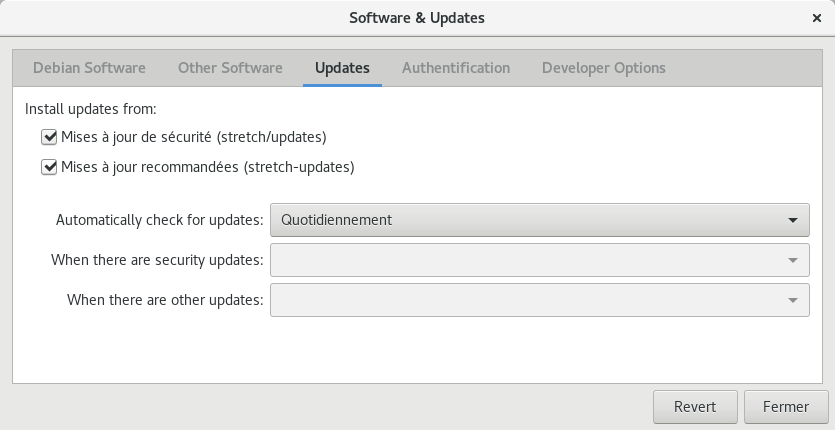Viewport: 835px width, 430px height.
Task: Uncheck the security updates (stretch/updates) checkbox
Action: pyautogui.click(x=49, y=137)
